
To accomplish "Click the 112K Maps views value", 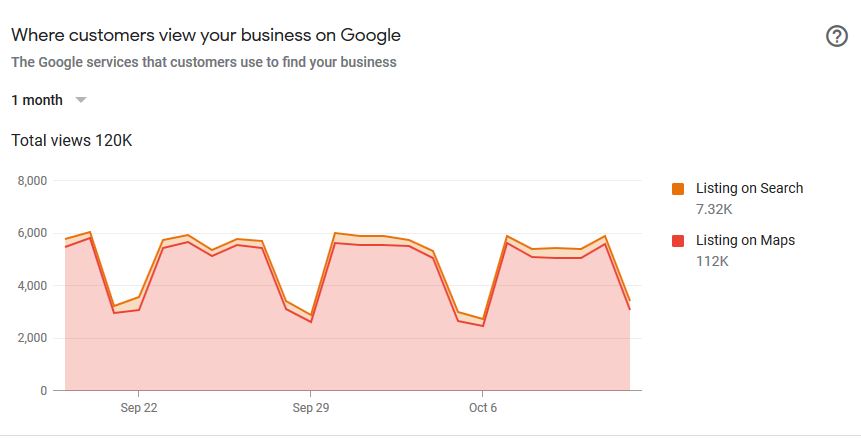I will pos(711,261).
